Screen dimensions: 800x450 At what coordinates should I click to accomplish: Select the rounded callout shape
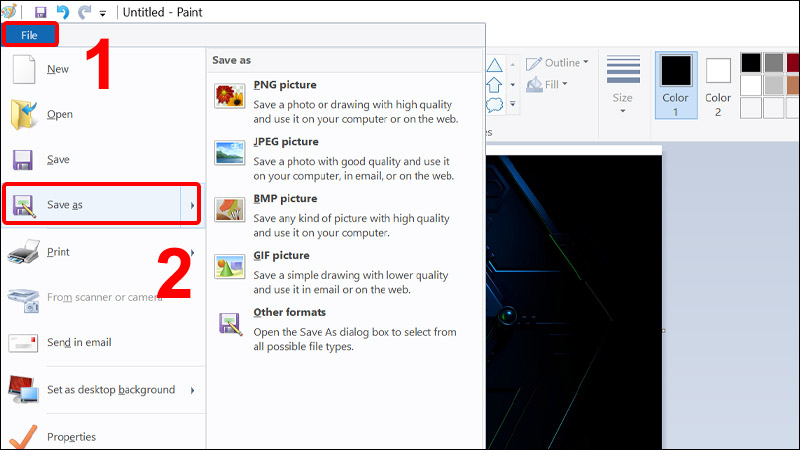pos(494,105)
